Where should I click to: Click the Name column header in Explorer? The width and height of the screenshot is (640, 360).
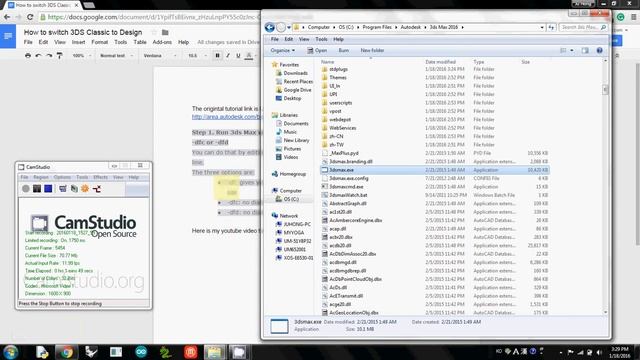coord(327,62)
